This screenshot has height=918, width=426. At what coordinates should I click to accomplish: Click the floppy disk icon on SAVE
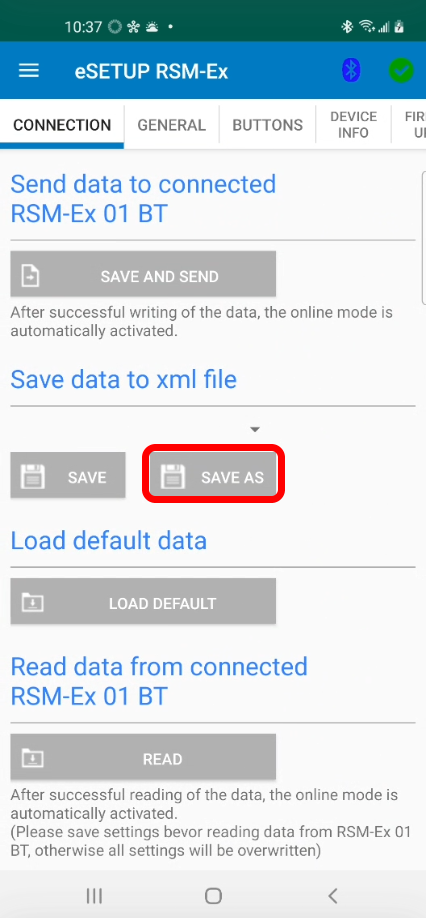click(x=33, y=477)
